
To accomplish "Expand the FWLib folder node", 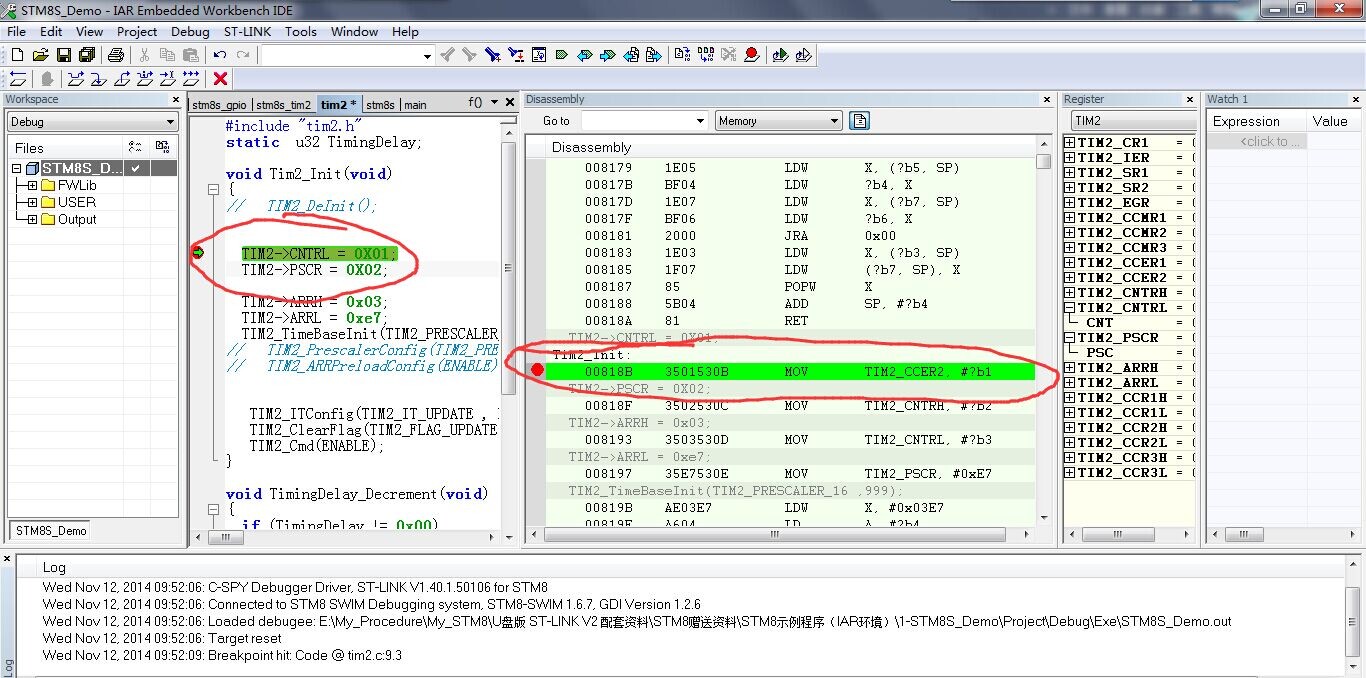I will coord(32,185).
